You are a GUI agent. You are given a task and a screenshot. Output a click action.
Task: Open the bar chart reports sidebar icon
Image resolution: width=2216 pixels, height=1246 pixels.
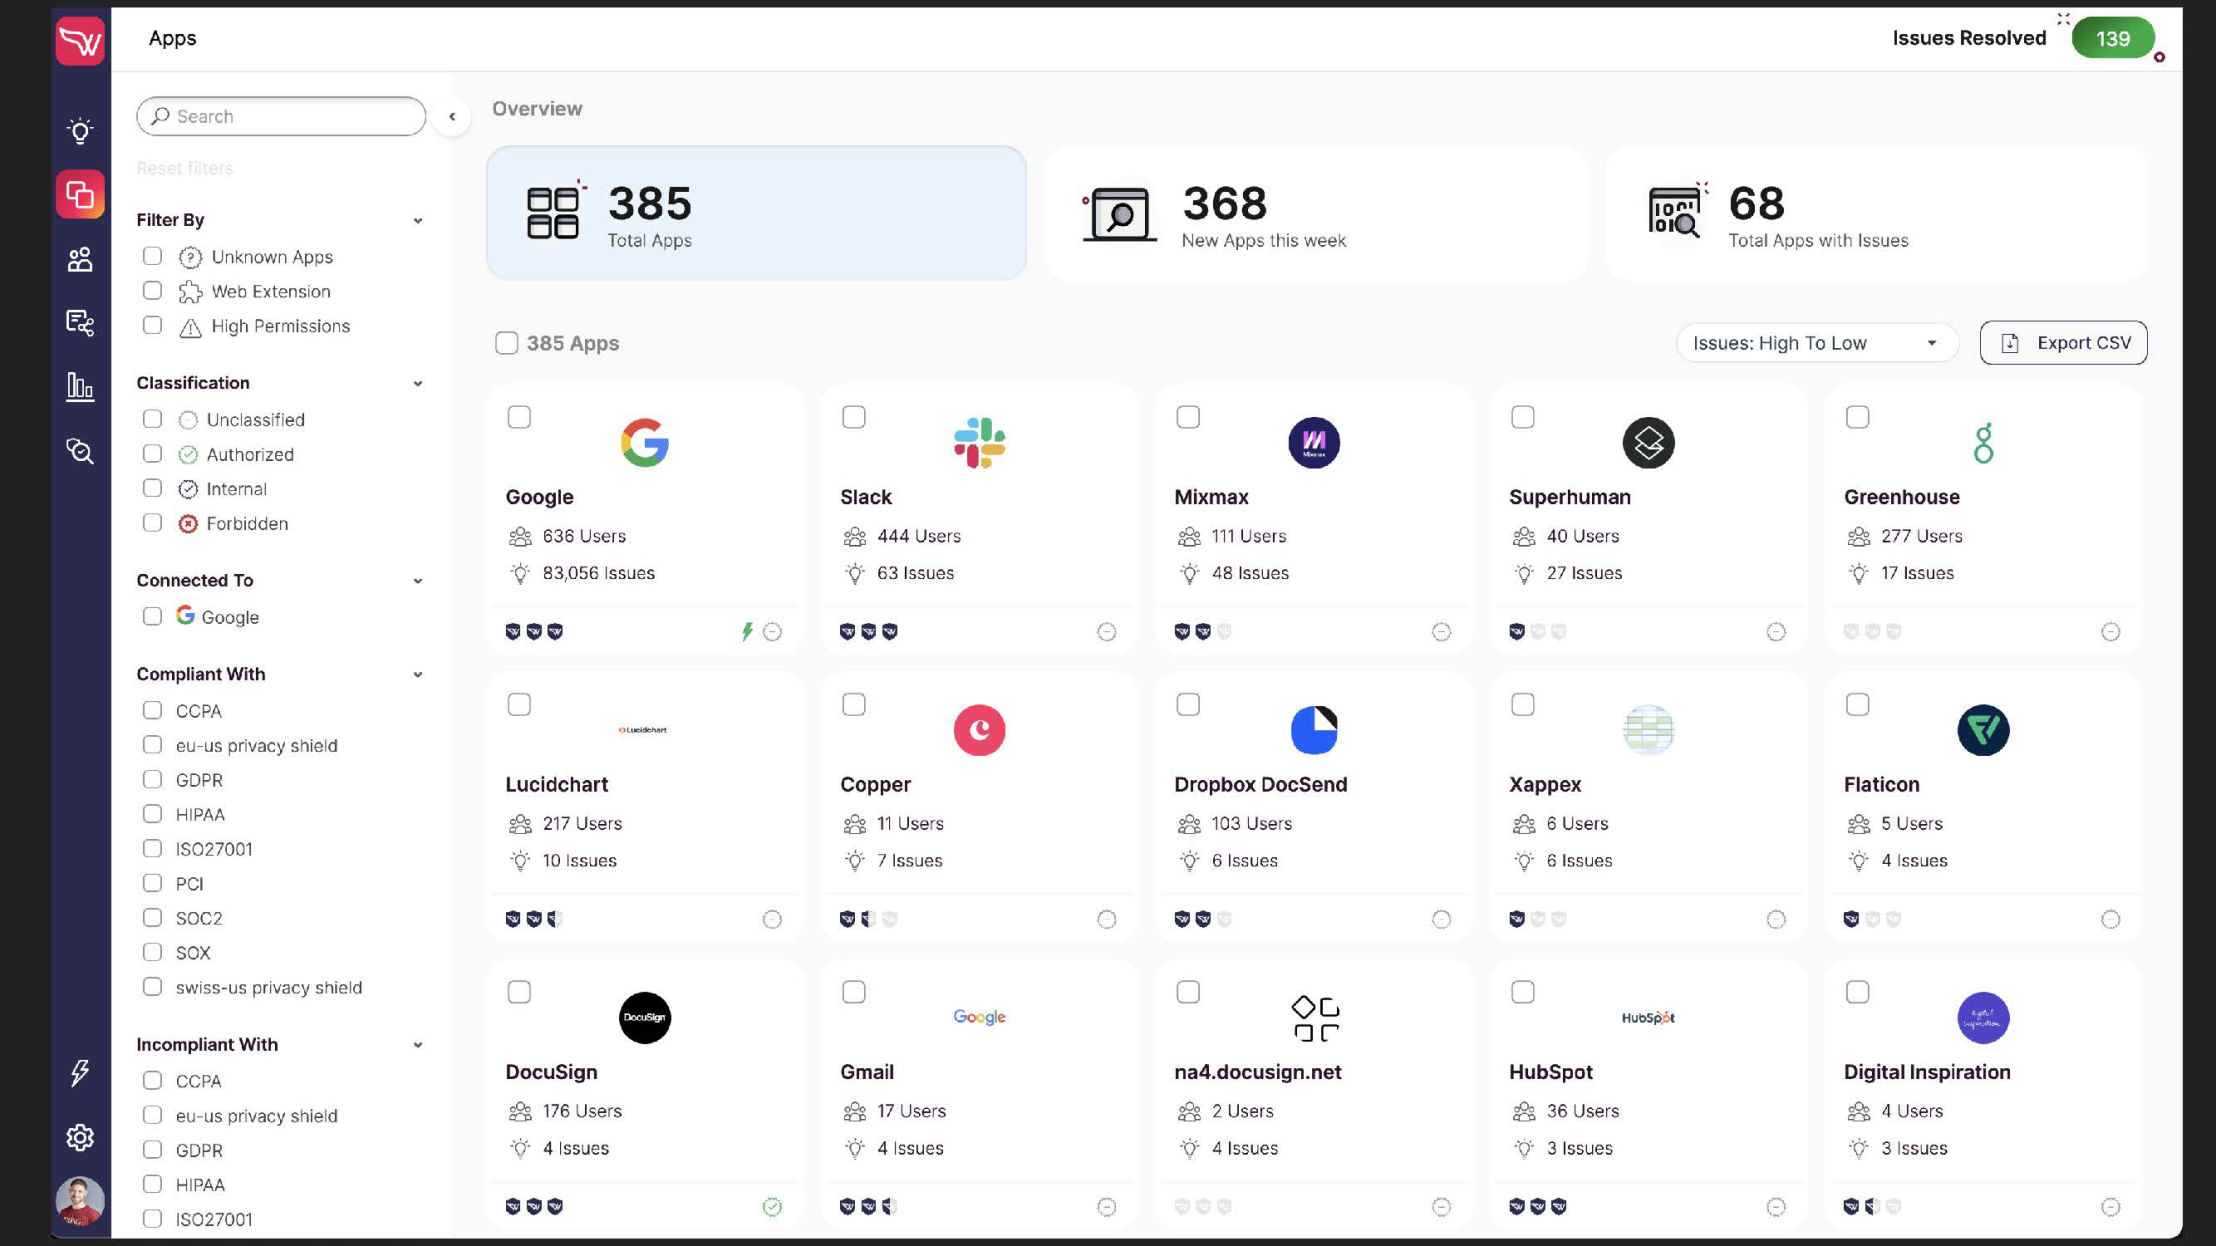pos(80,386)
